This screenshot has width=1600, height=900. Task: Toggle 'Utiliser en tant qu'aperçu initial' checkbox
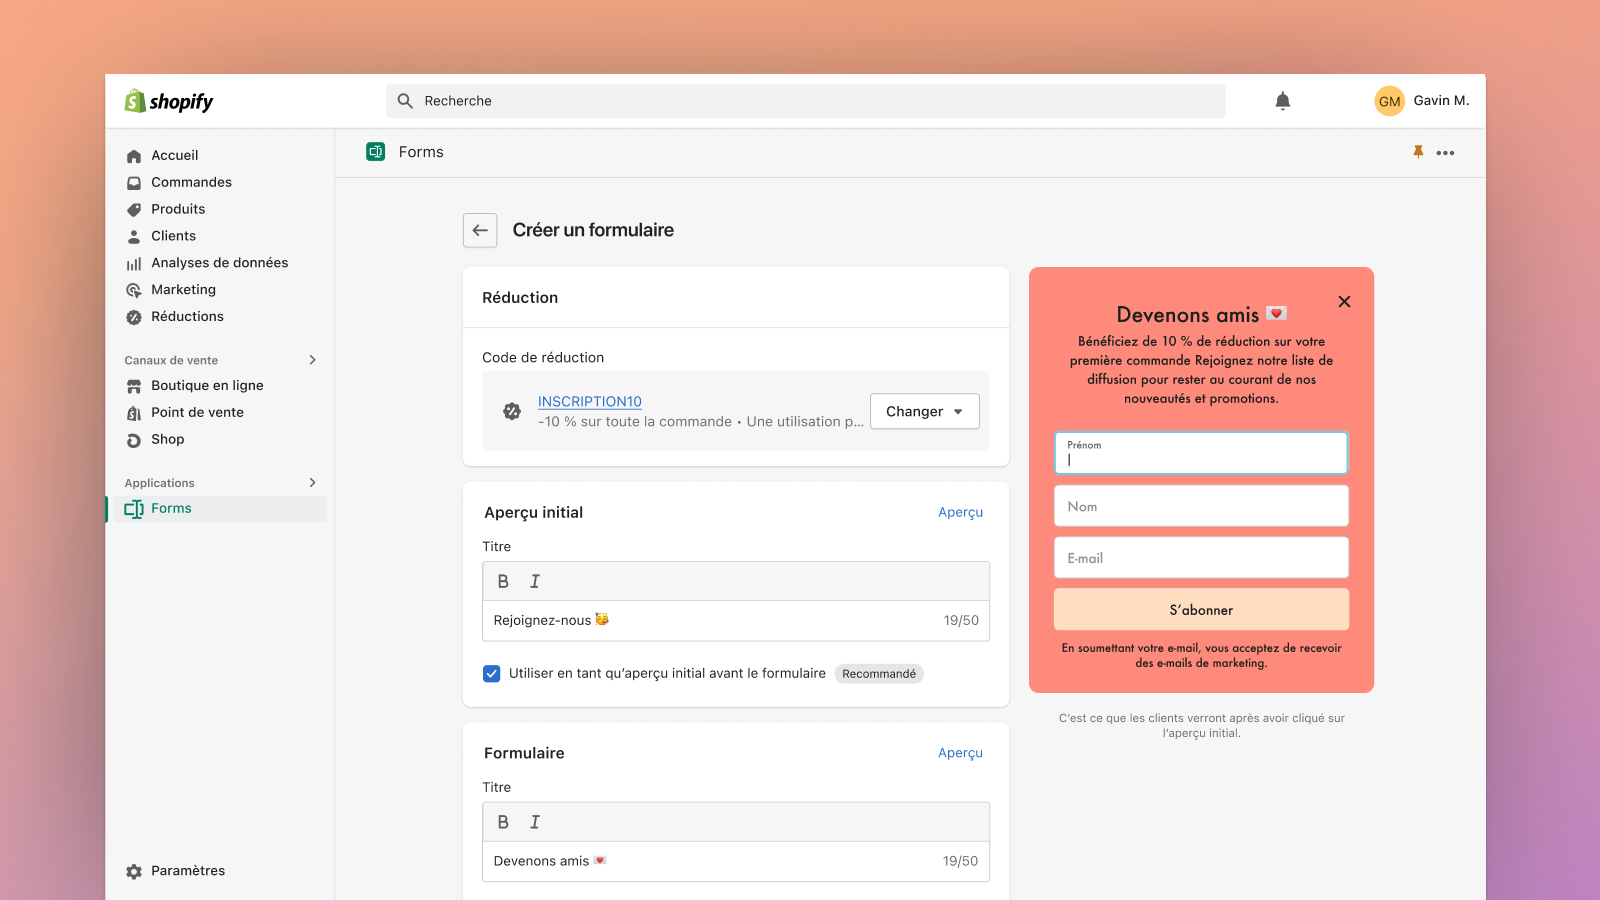pyautogui.click(x=492, y=674)
